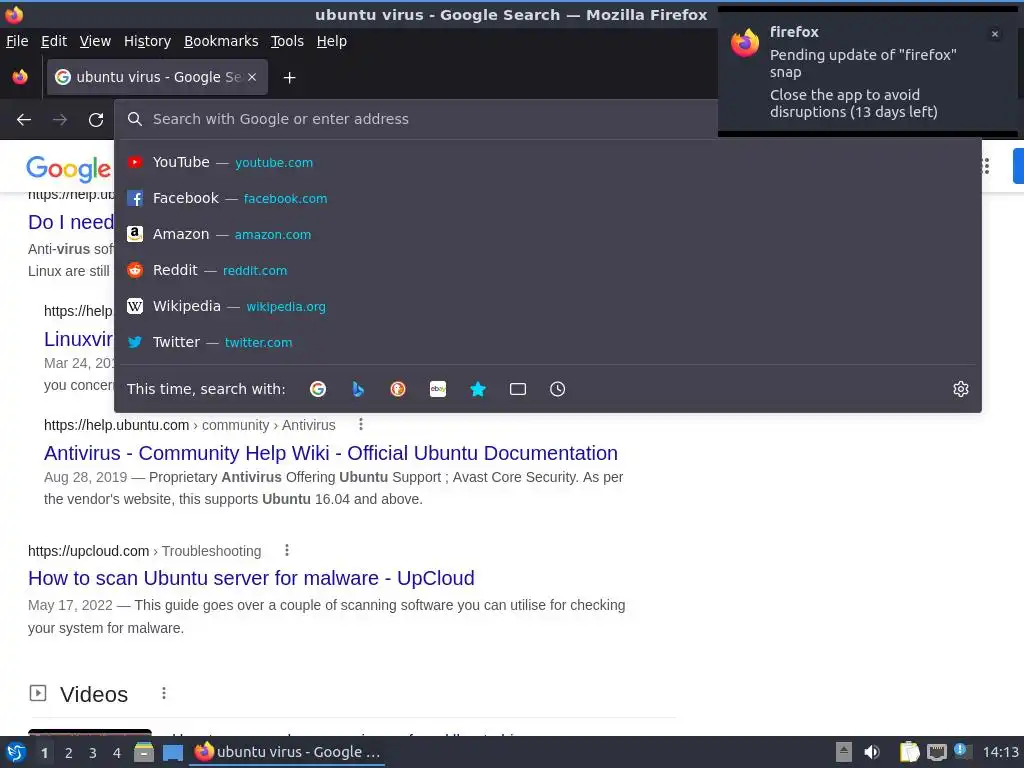The height and width of the screenshot is (768, 1024).
Task: Open a new tab with plus button
Action: point(289,78)
